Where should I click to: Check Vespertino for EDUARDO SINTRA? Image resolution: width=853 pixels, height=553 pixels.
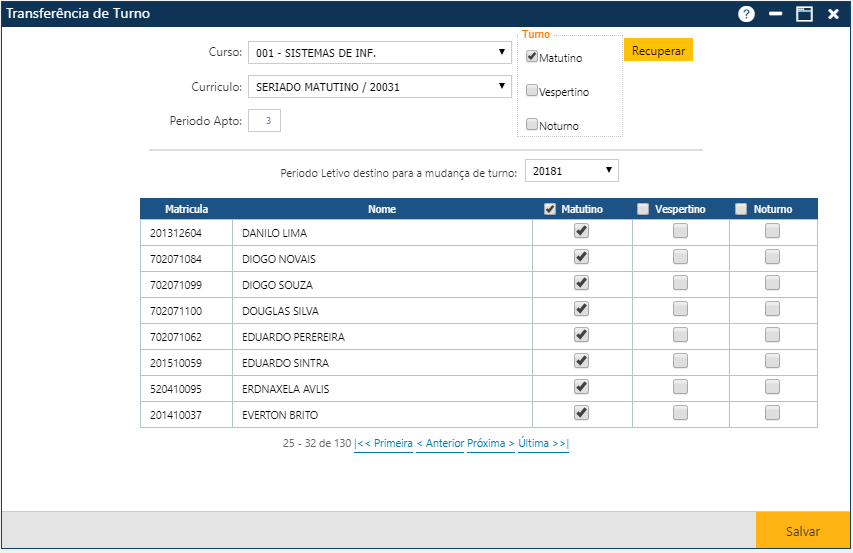680,361
